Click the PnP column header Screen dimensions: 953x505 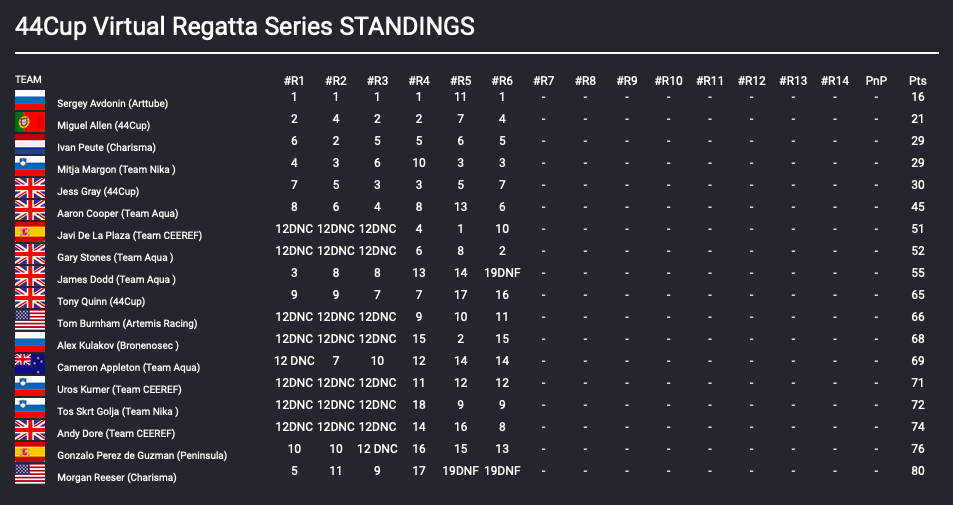click(876, 81)
